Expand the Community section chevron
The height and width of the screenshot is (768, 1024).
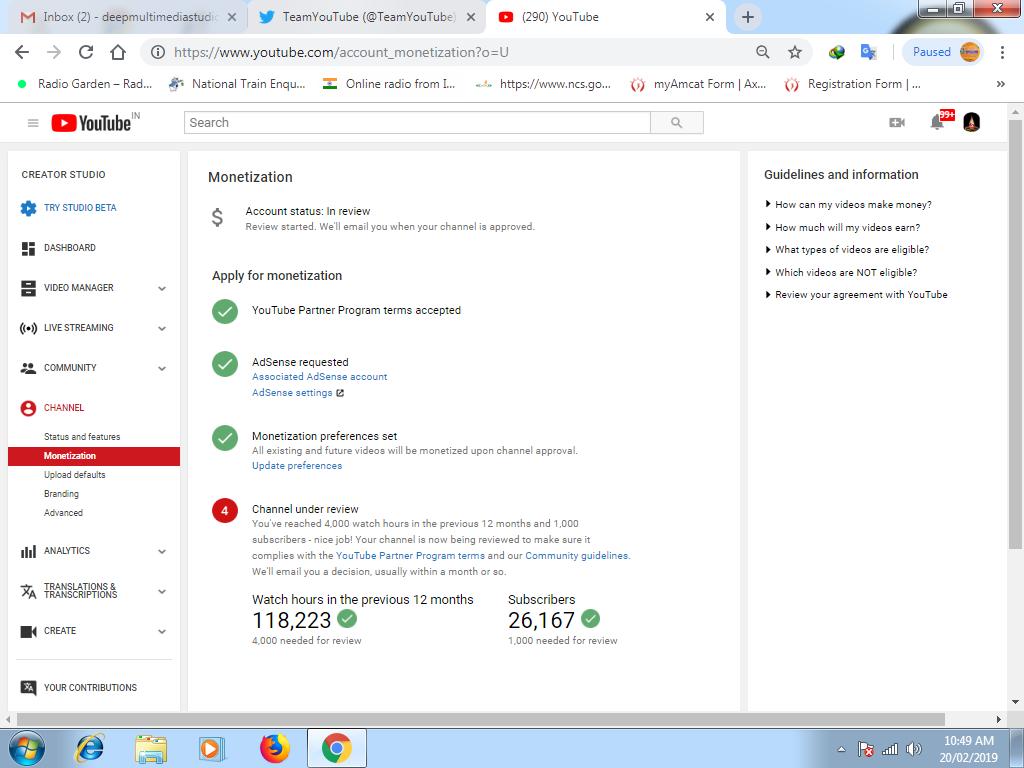click(x=162, y=369)
